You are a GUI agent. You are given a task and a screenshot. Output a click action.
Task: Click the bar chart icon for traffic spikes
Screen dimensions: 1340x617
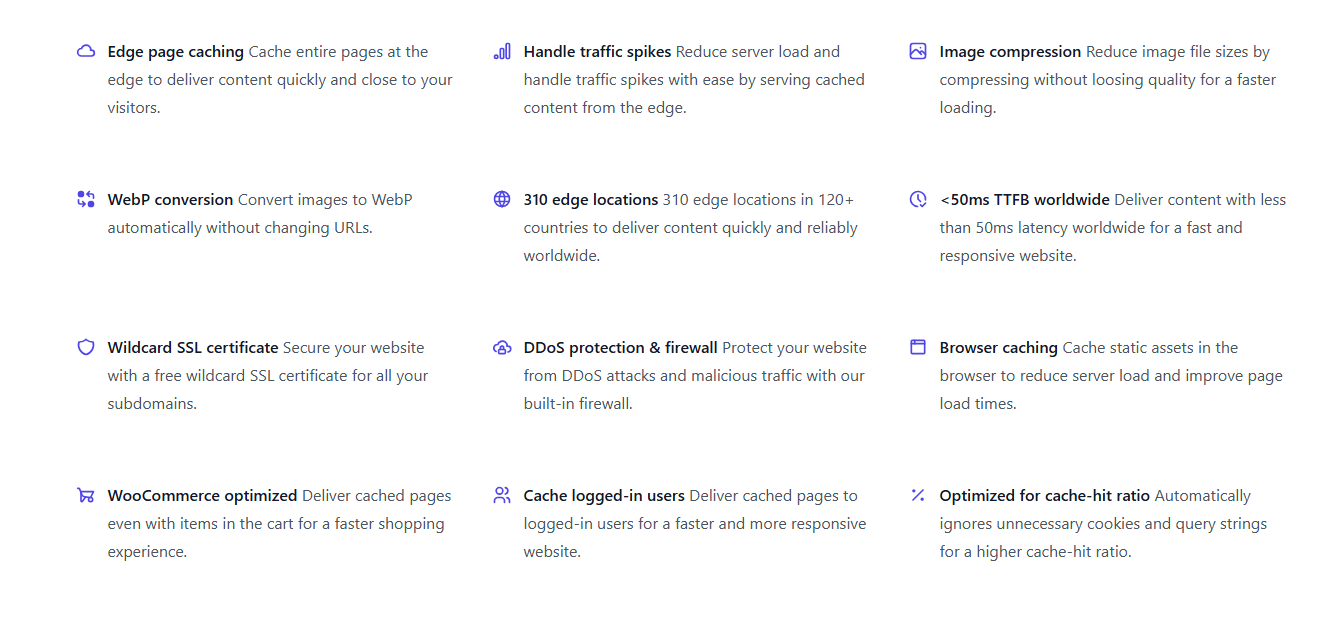[x=502, y=51]
